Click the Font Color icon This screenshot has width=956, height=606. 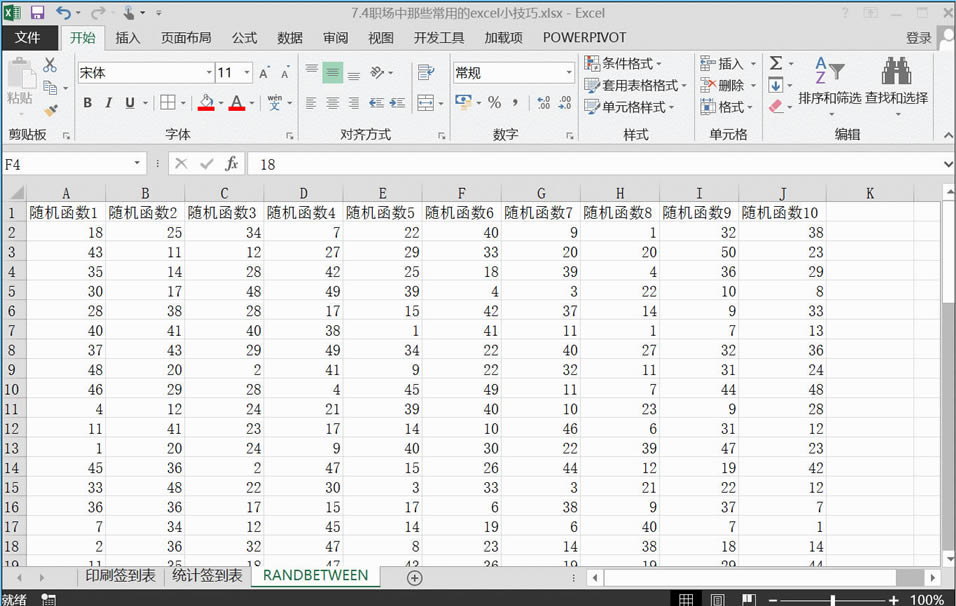(237, 103)
